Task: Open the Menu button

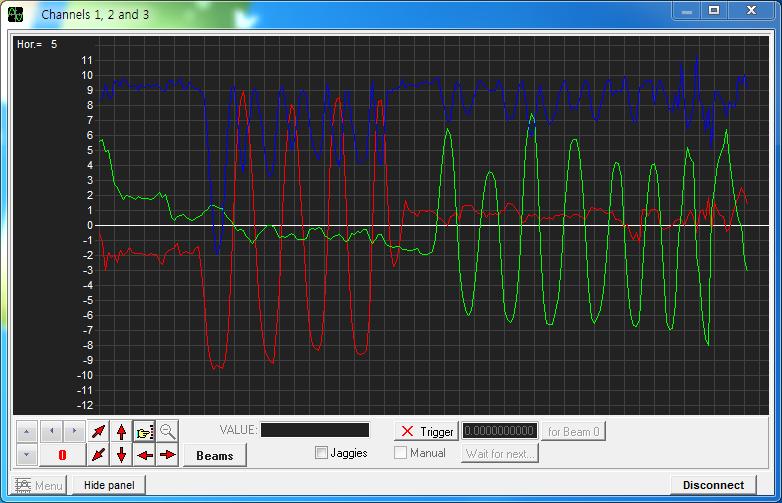Action: point(39,485)
